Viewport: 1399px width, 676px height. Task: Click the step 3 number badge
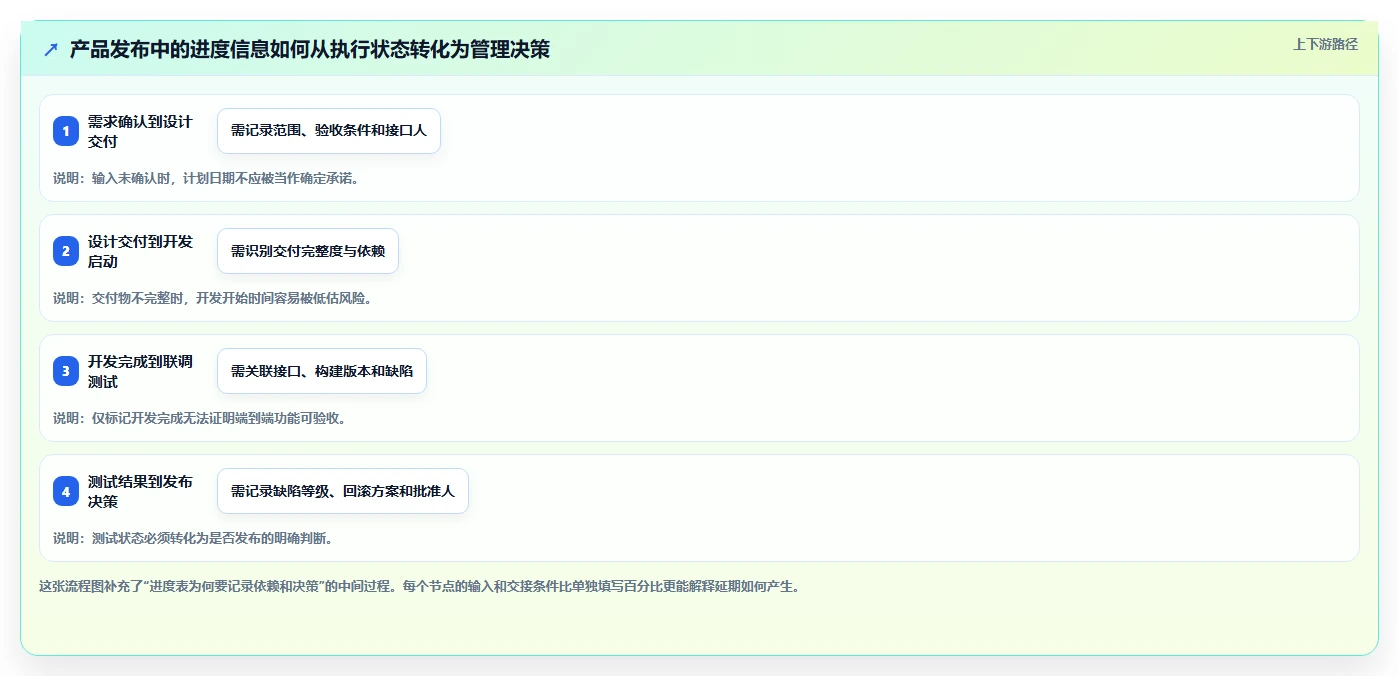(x=66, y=371)
